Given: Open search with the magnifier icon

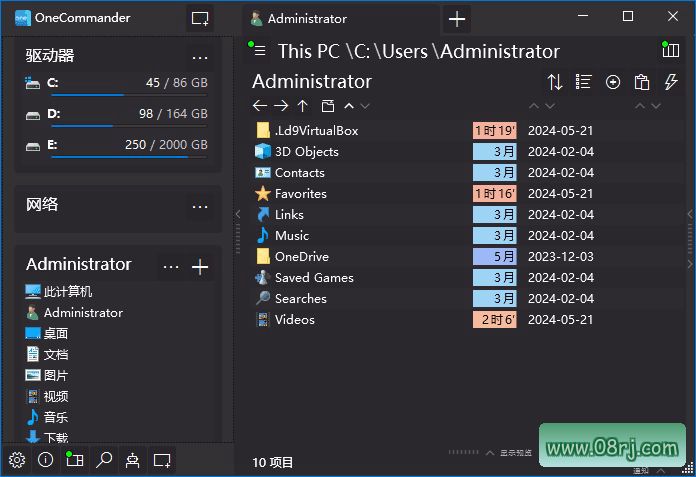Looking at the screenshot, I should [x=104, y=460].
